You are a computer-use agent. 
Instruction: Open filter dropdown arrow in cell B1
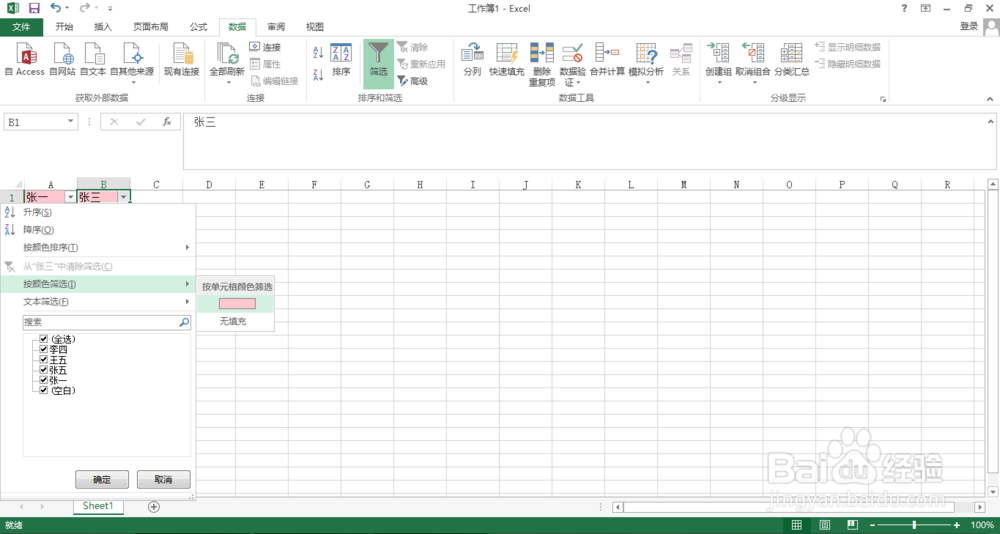click(x=123, y=198)
